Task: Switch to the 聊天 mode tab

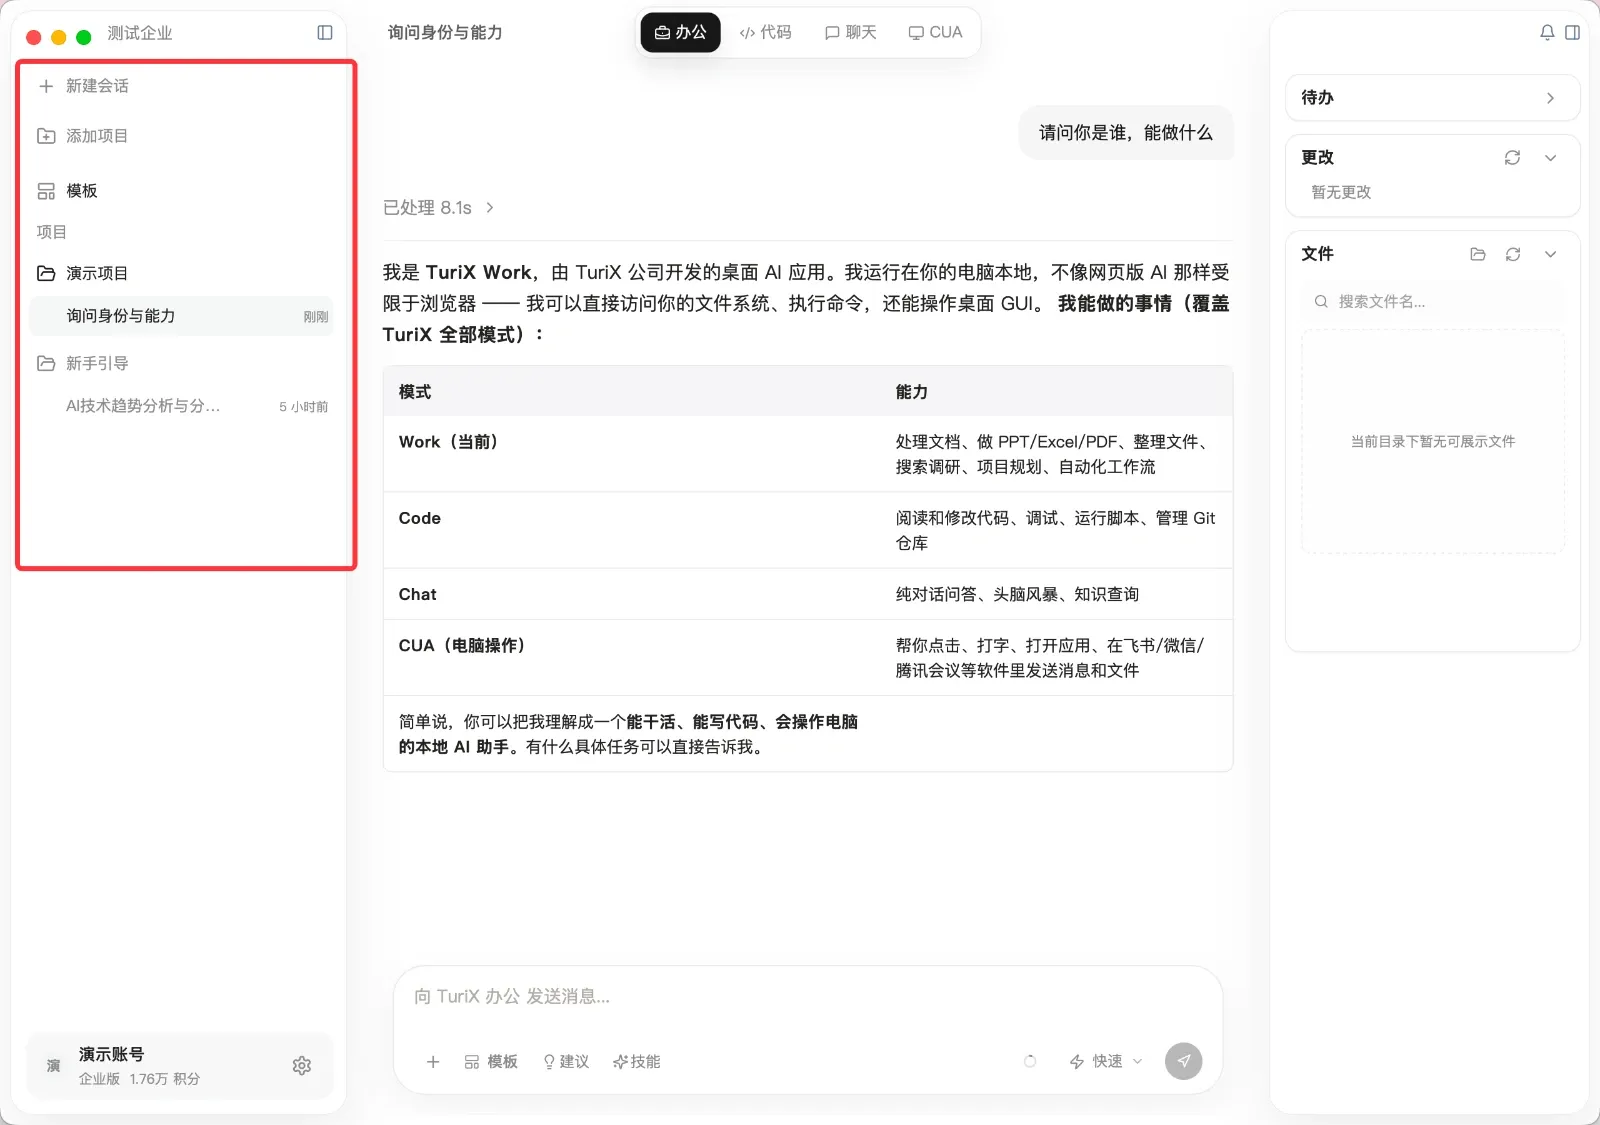Action: pos(851,33)
